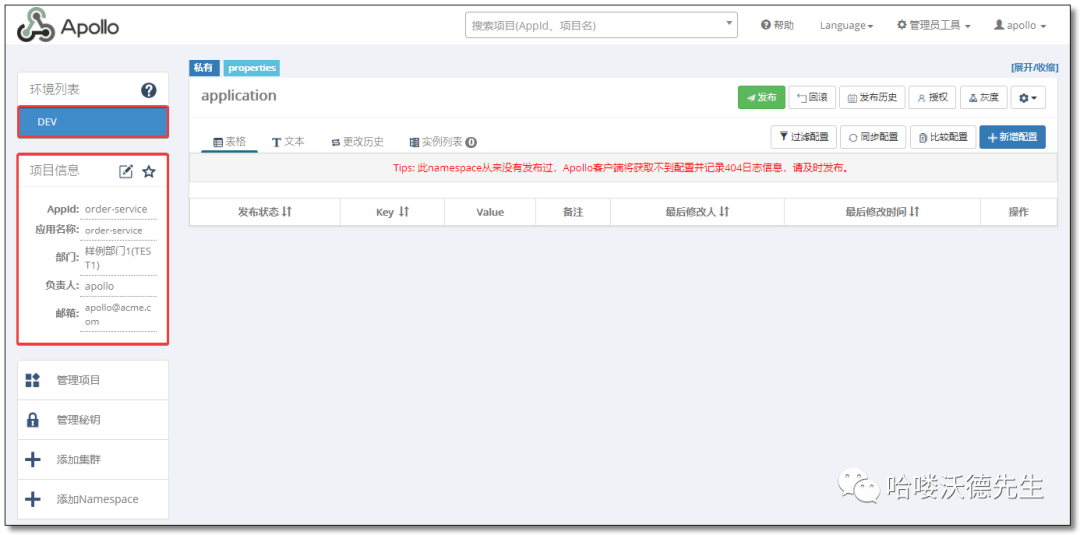Click the 同步配置 sync button

tap(873, 137)
